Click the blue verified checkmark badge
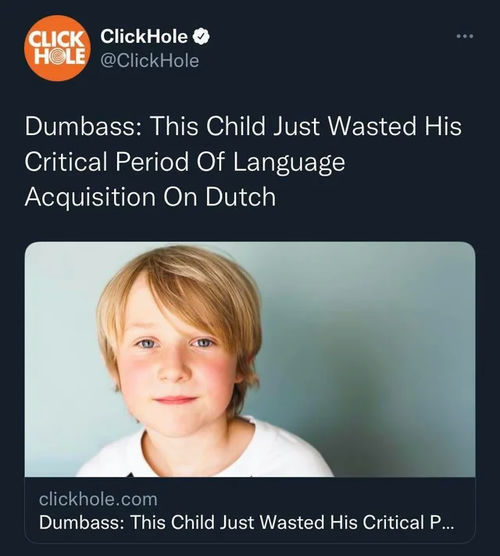500x556 pixels. 201,37
